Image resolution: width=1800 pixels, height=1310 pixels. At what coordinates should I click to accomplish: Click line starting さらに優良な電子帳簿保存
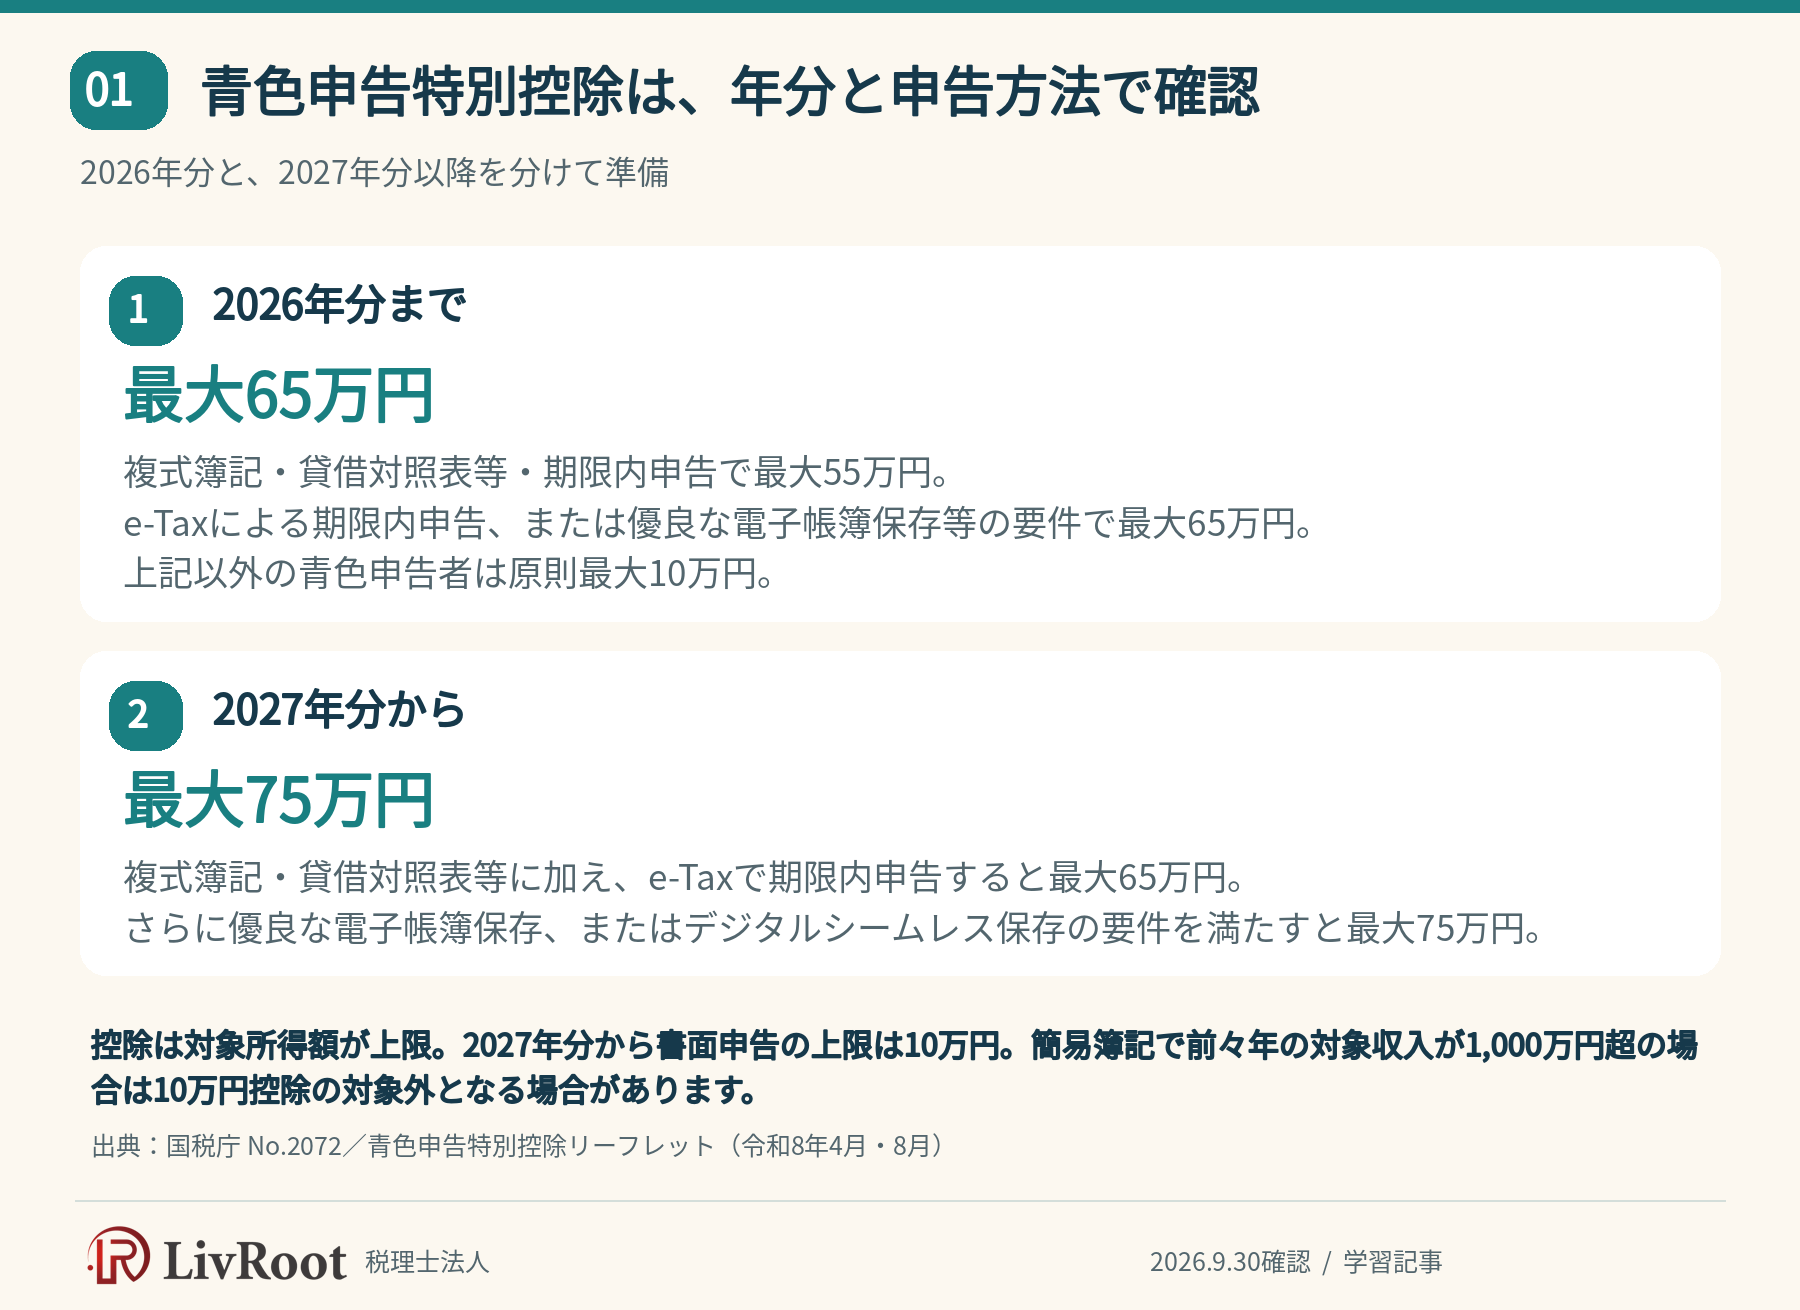tap(834, 929)
